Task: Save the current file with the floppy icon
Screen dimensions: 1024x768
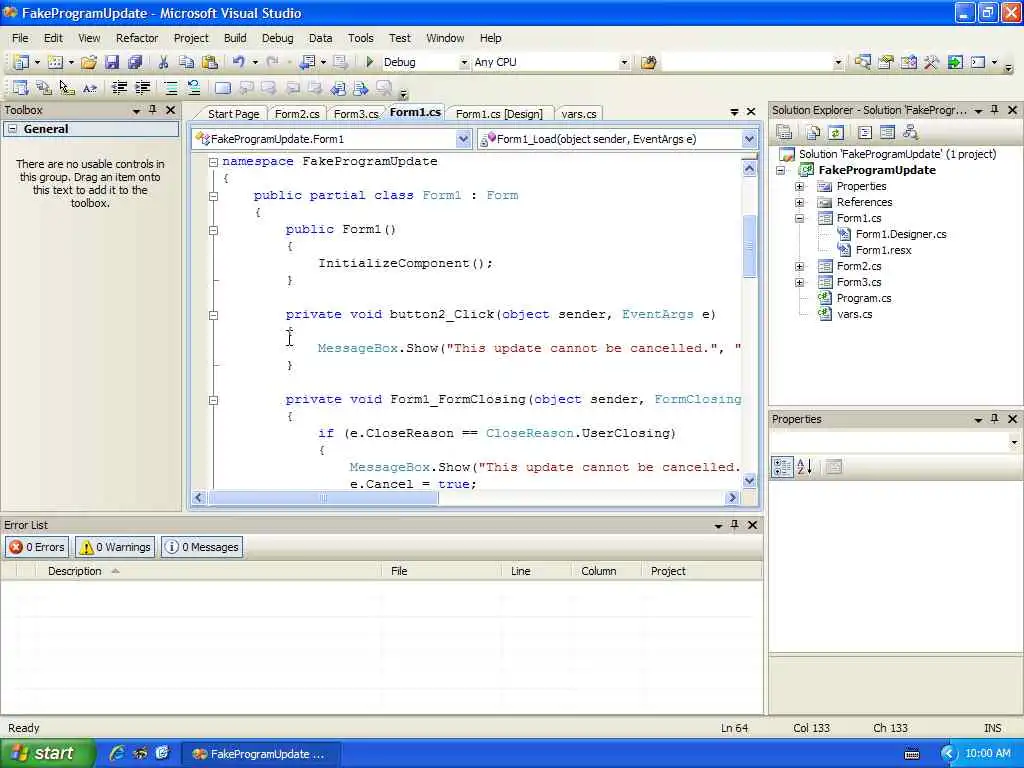Action: [112, 62]
